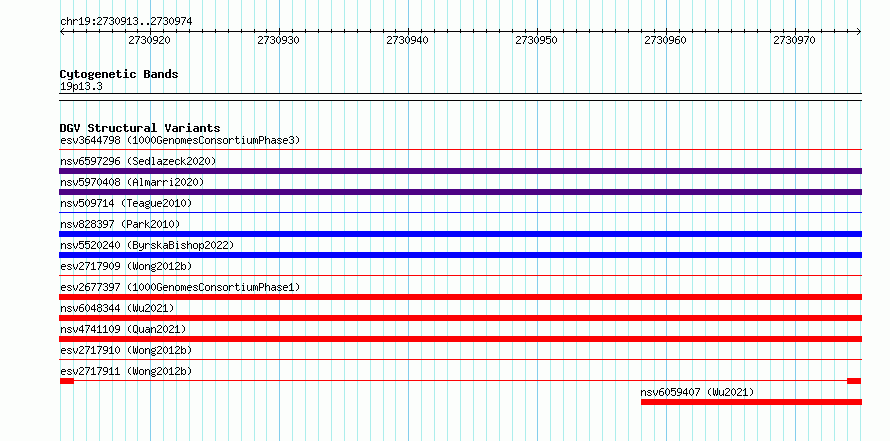Open variant esv3644798 (1000GenomesConsortiumPhase3) label
The image size is (890, 441).
point(180,140)
